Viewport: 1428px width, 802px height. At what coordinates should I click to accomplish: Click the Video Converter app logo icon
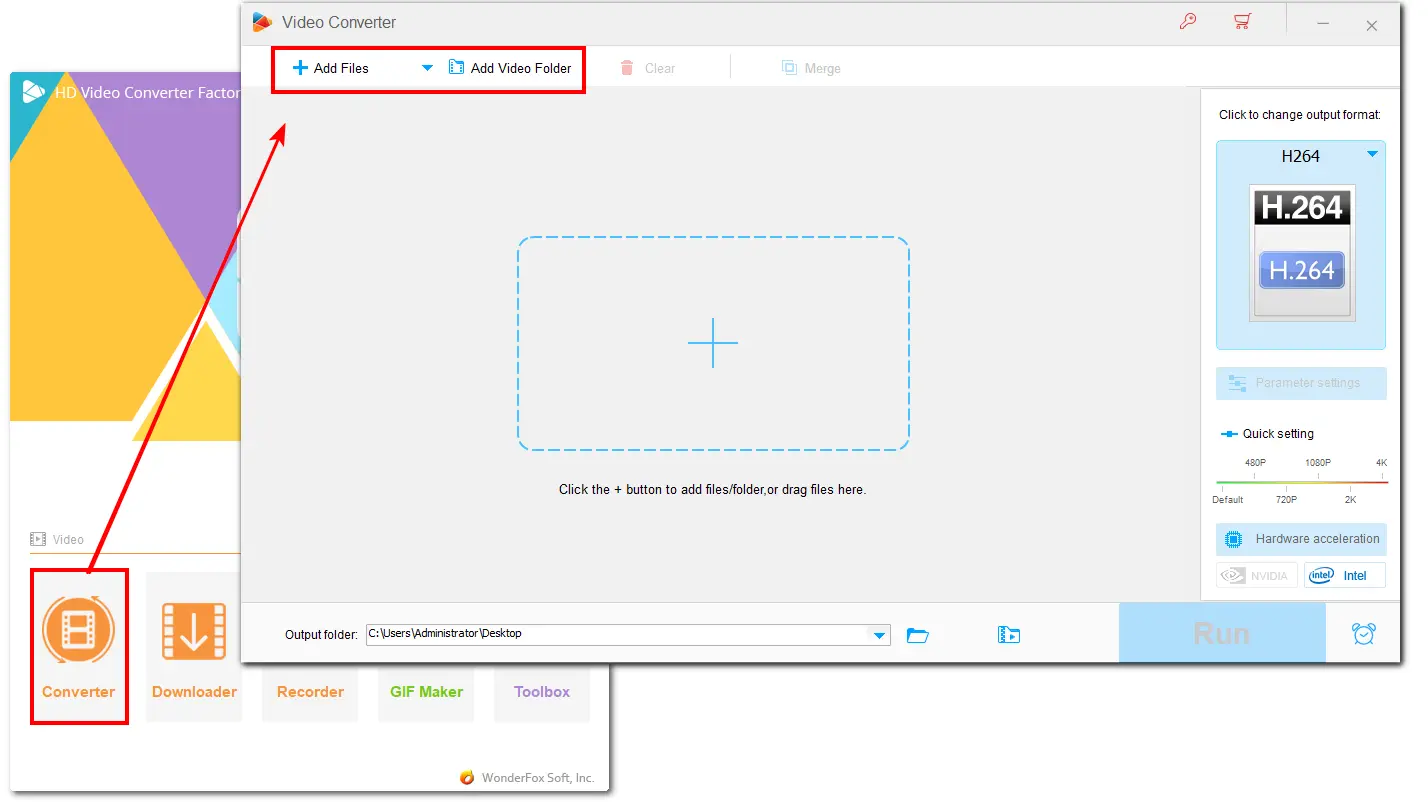262,22
